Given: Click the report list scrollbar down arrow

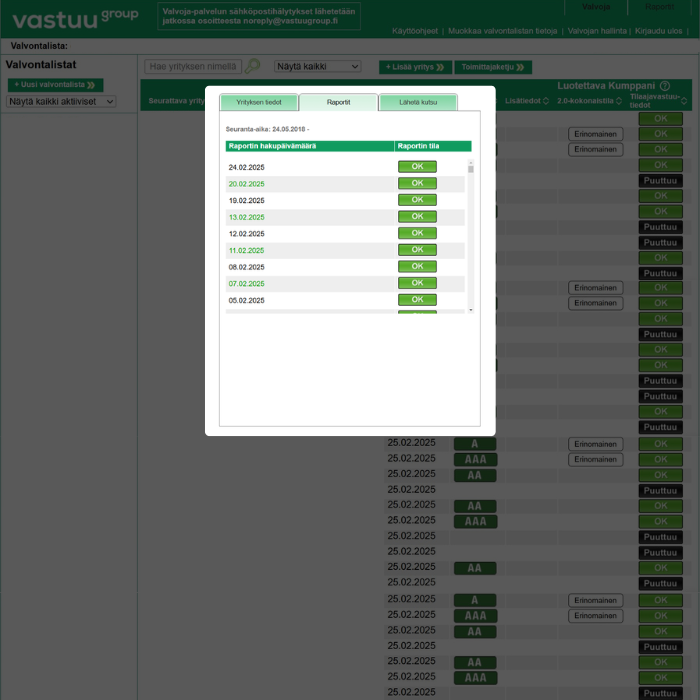Looking at the screenshot, I should tap(471, 310).
